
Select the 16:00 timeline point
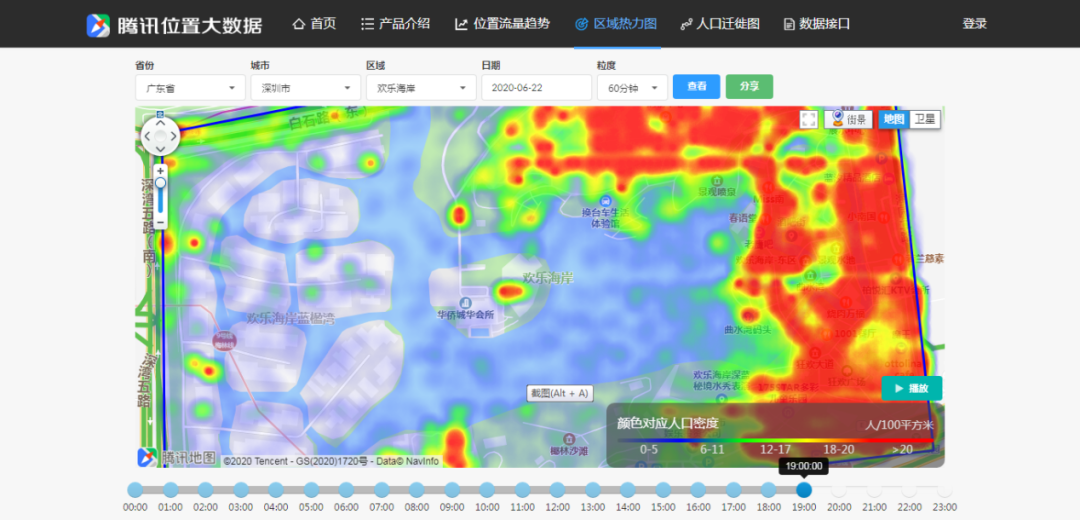698,490
